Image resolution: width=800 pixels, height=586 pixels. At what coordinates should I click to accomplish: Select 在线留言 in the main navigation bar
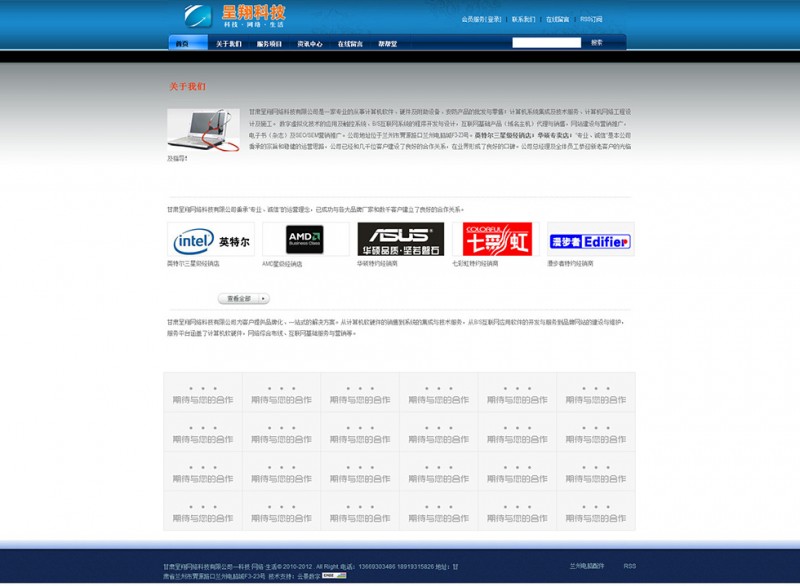pos(350,44)
